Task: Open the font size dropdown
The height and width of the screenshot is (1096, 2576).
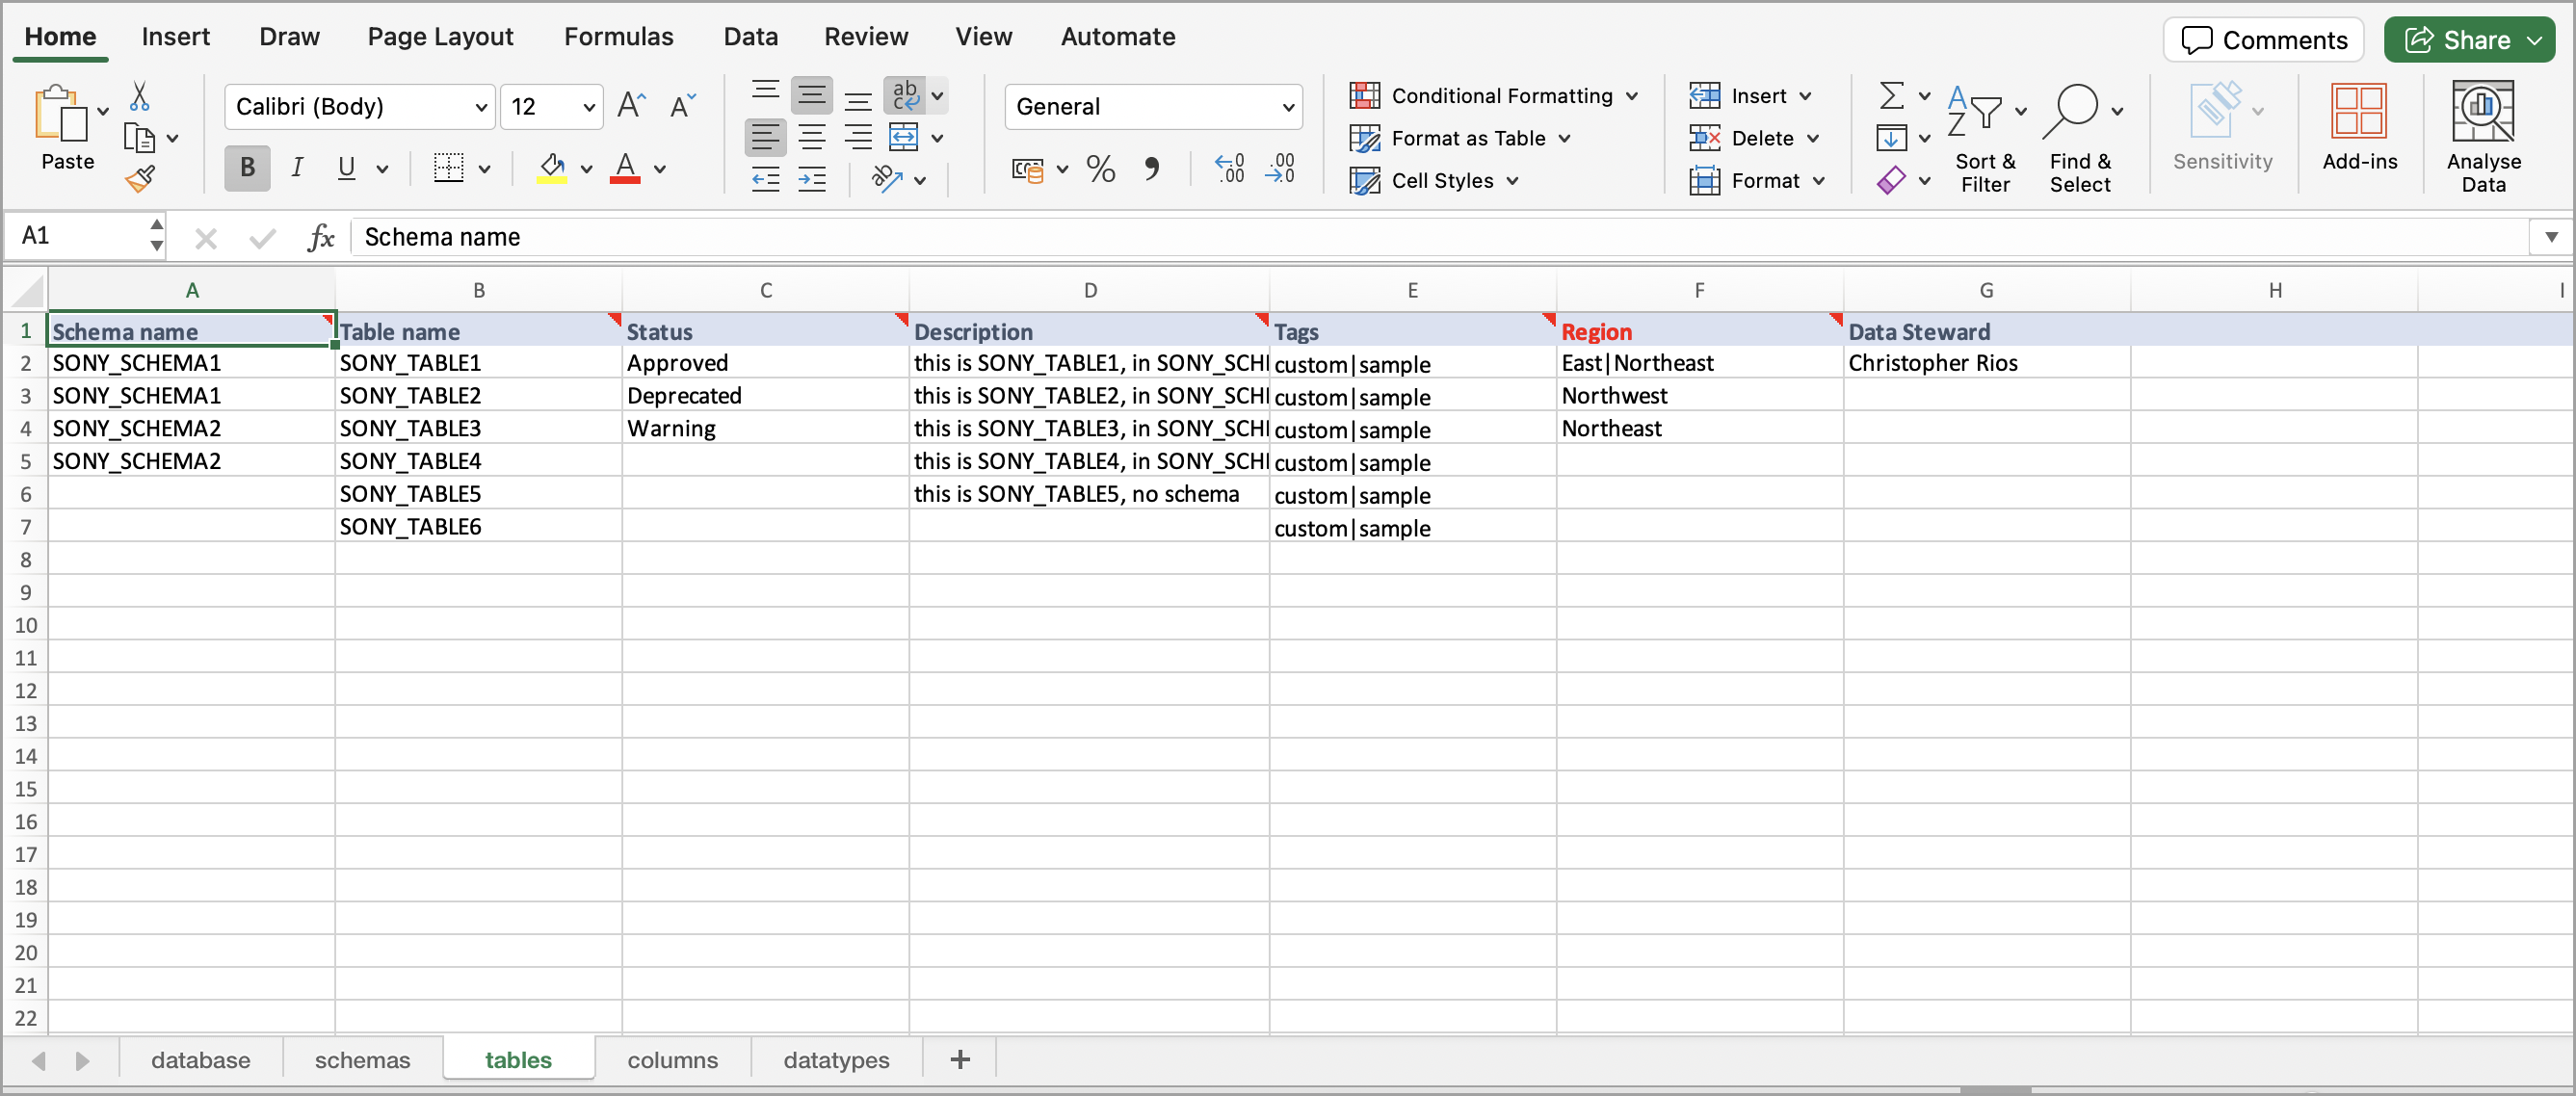Action: (x=589, y=106)
